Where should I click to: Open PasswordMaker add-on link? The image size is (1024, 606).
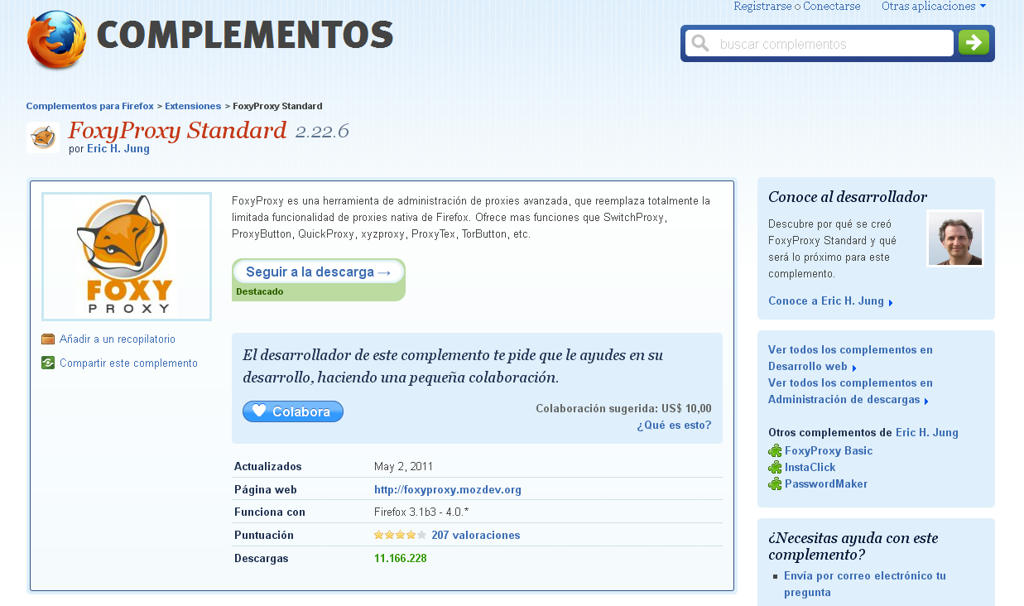click(x=826, y=484)
